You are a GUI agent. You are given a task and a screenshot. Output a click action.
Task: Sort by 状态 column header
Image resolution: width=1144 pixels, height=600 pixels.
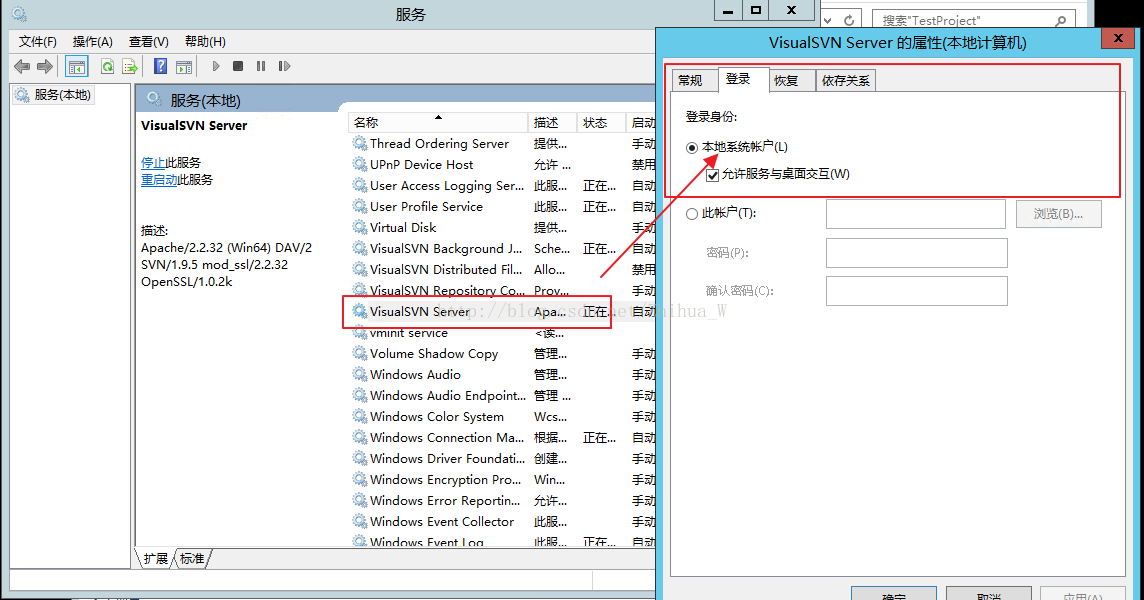pyautogui.click(x=601, y=122)
